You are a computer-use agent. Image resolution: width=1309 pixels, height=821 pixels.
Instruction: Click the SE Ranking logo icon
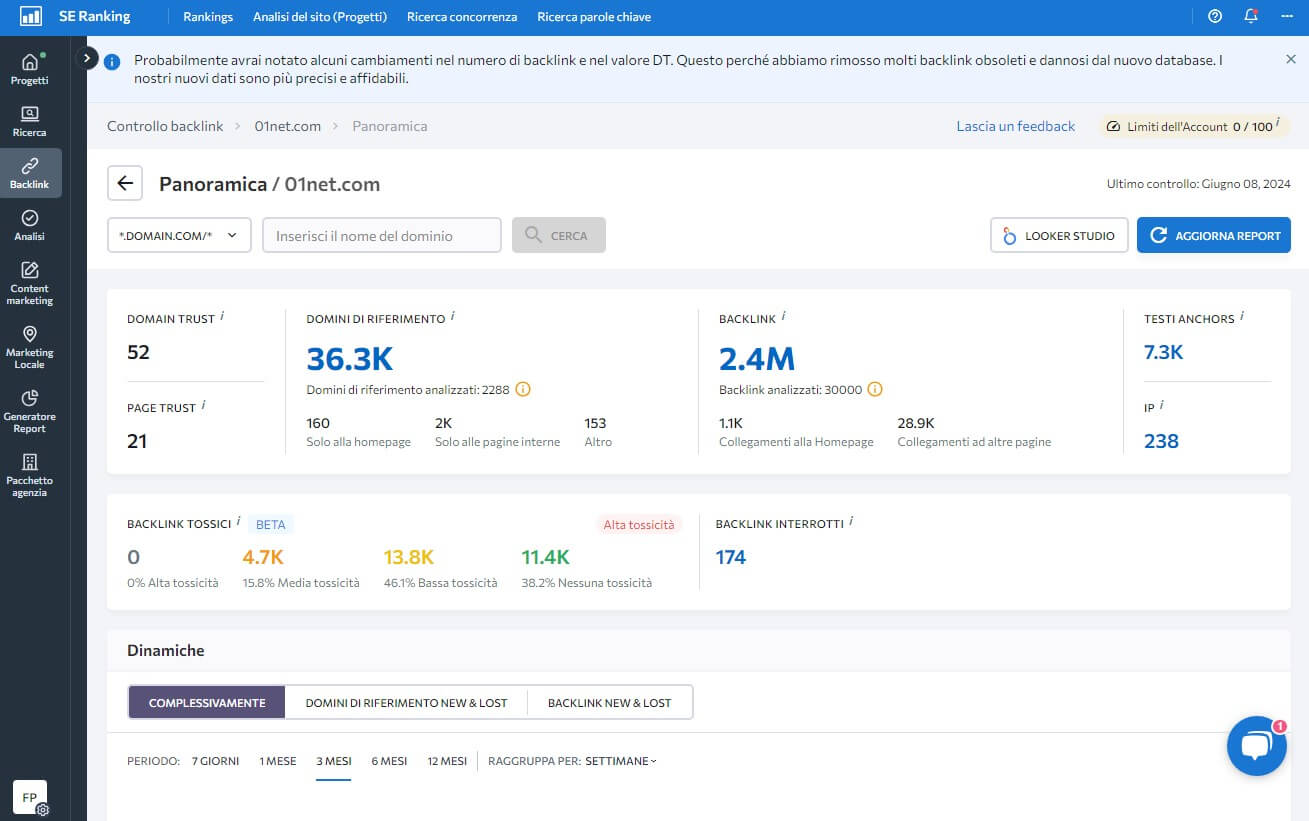click(31, 16)
